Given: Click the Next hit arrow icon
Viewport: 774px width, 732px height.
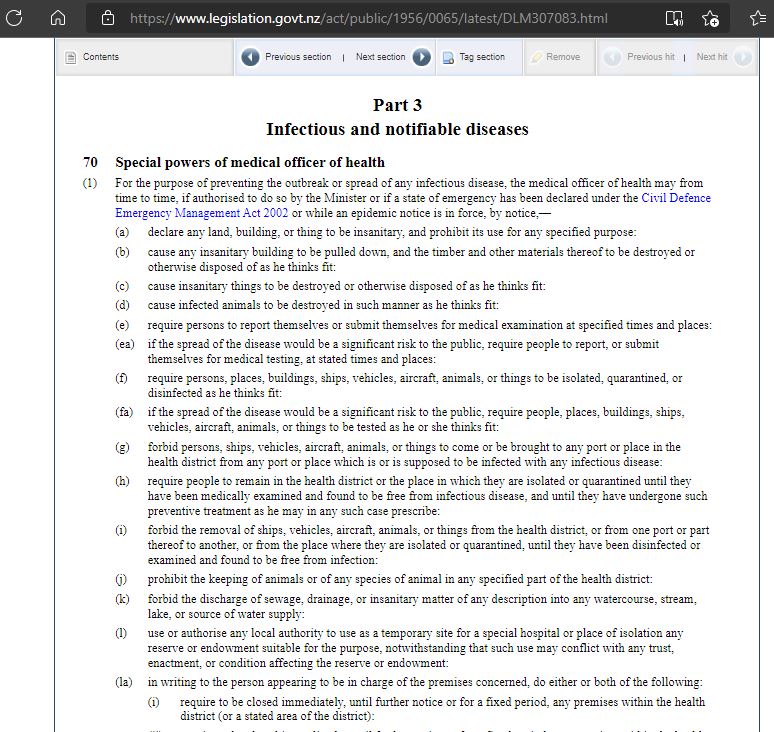Looking at the screenshot, I should coord(743,57).
